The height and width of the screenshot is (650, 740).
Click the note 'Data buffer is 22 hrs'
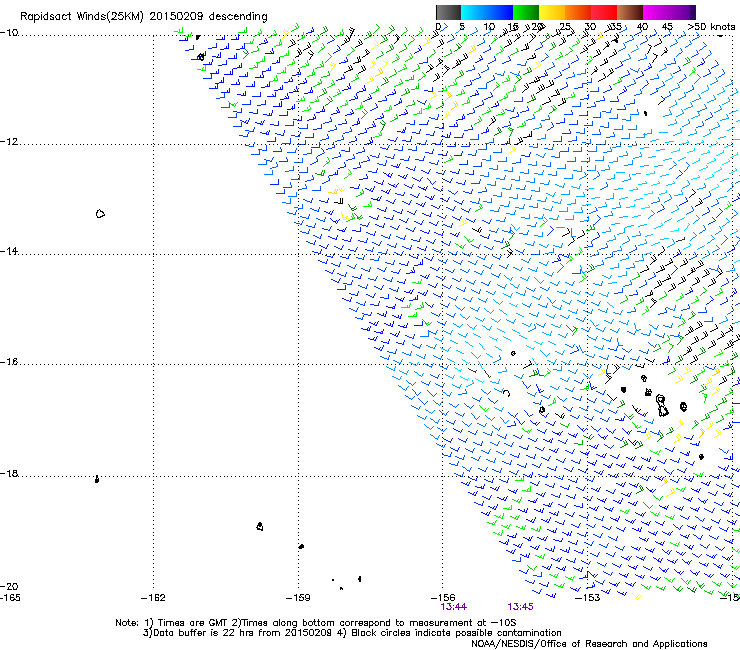[204, 633]
